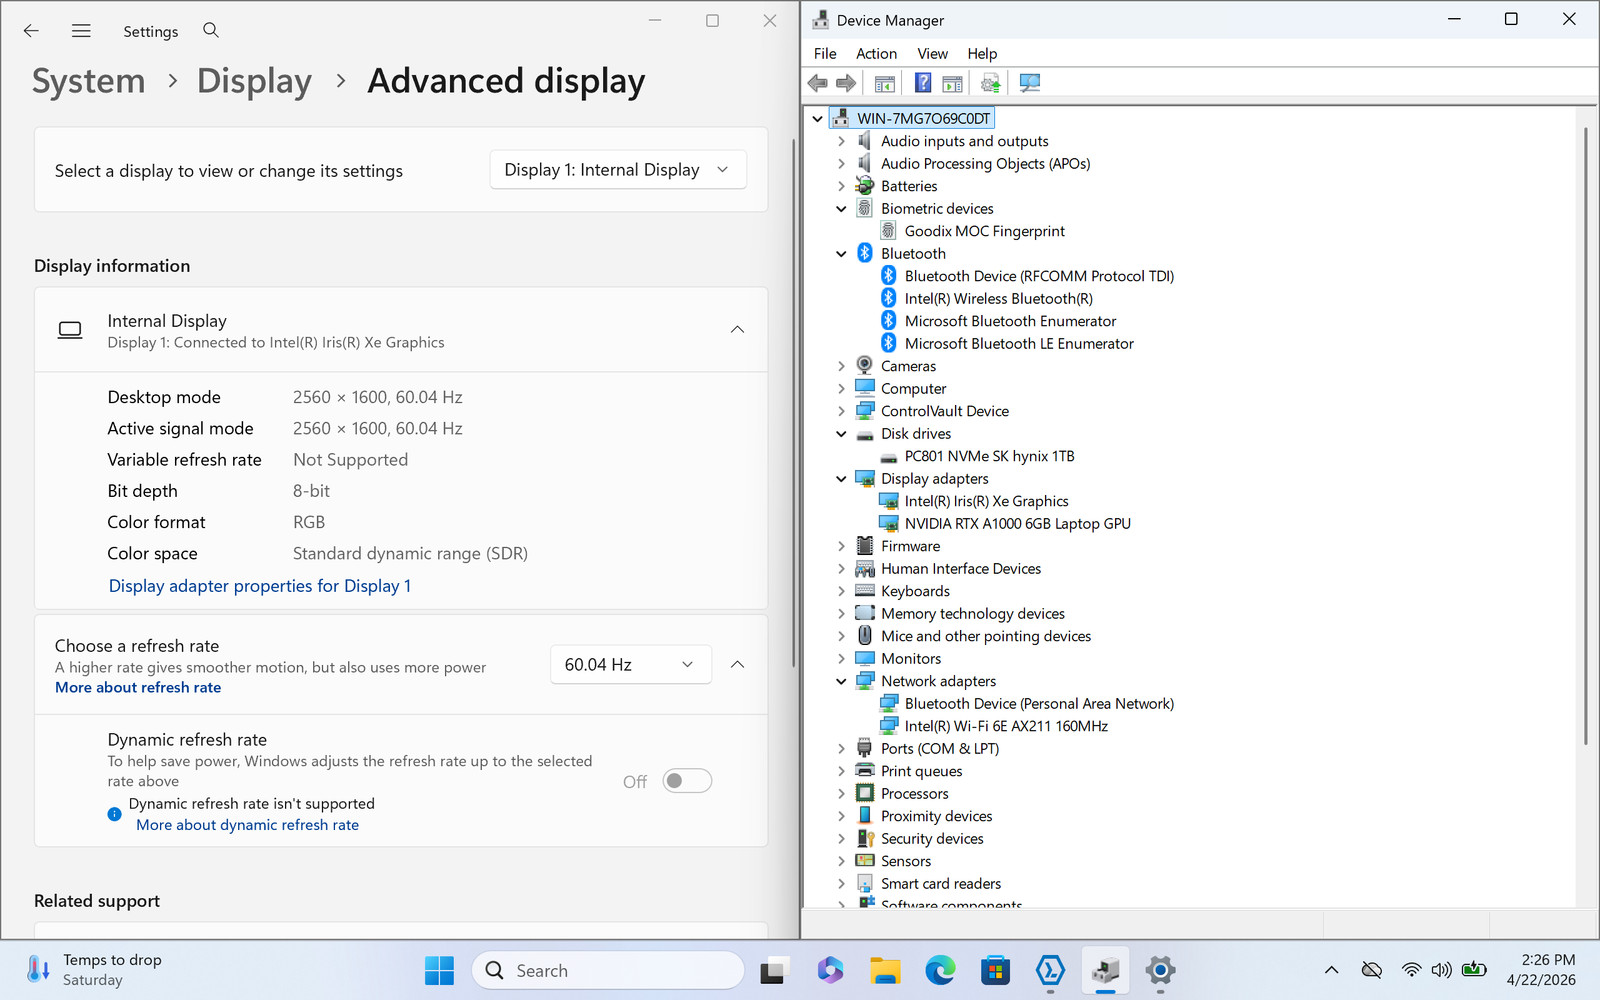Viewport: 1600px width, 1000px height.
Task: Expand the Human Interface Devices chevron
Action: pyautogui.click(x=841, y=569)
